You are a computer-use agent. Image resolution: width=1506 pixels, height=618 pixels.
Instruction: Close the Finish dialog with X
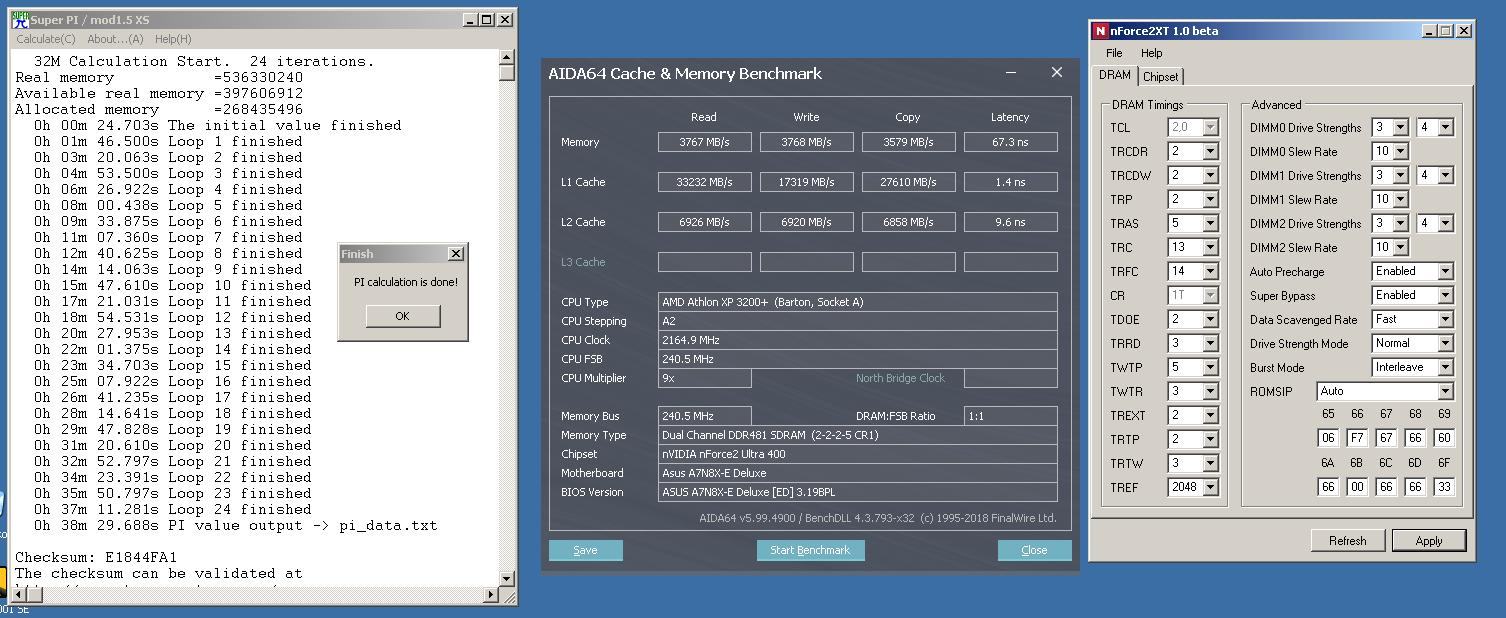(456, 254)
